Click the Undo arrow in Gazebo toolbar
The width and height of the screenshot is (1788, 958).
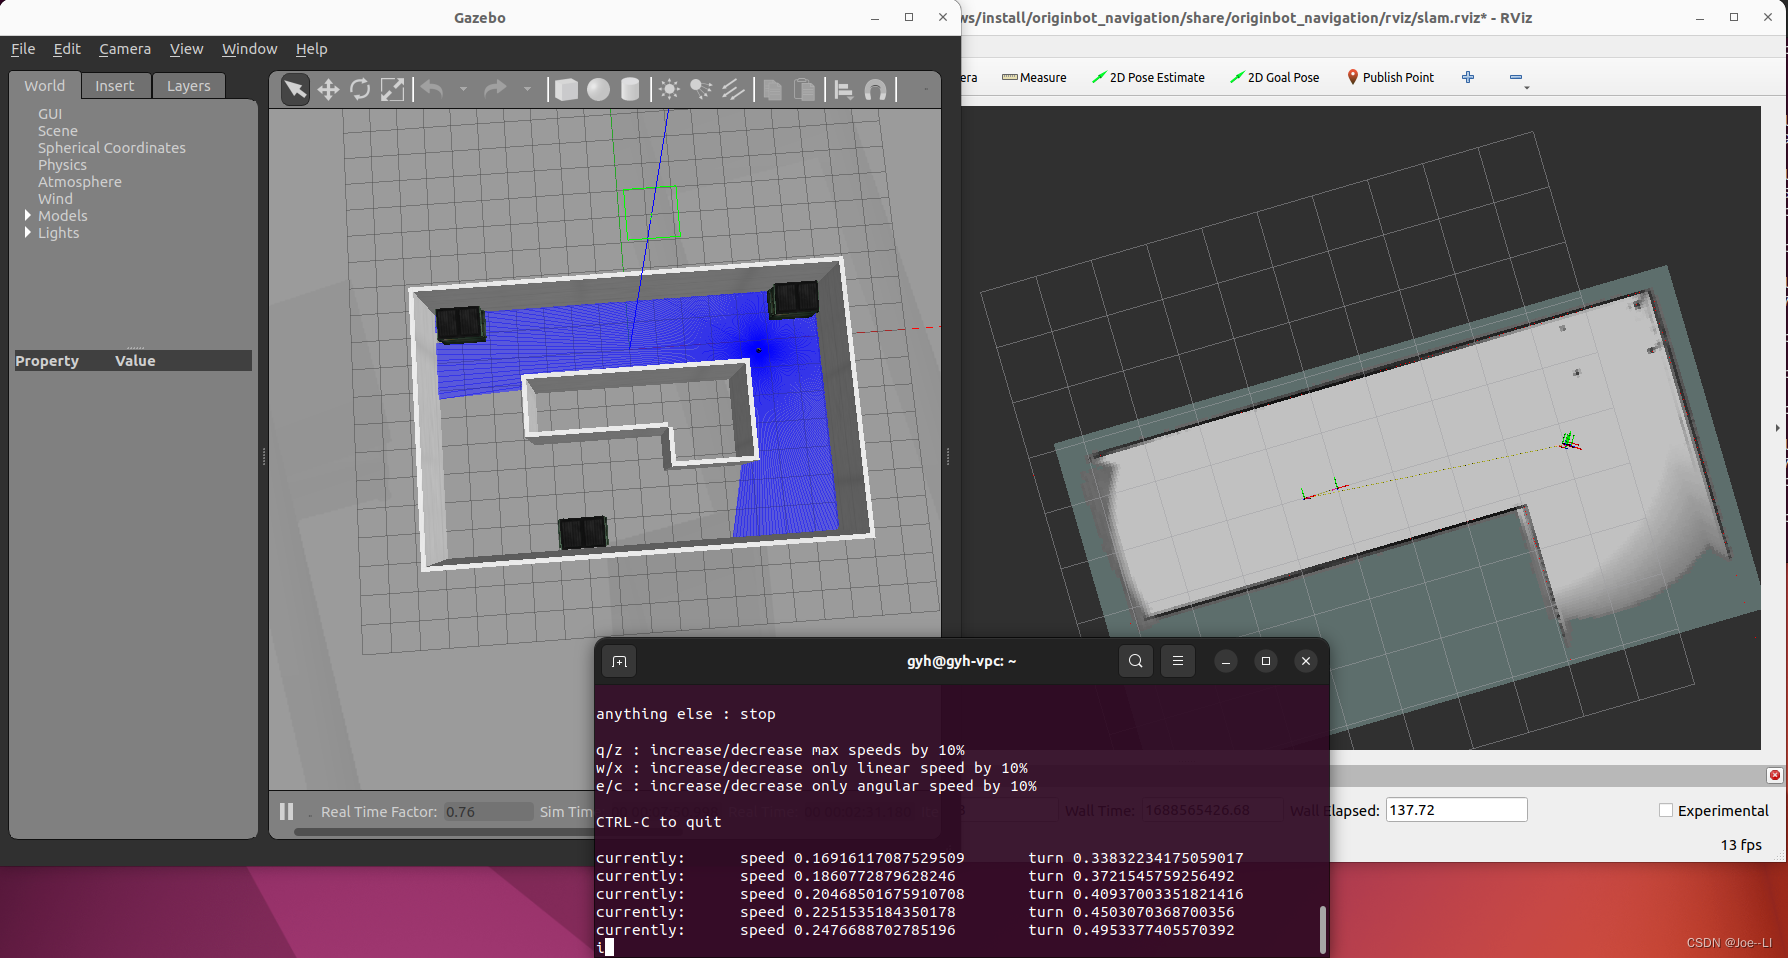tap(432, 90)
